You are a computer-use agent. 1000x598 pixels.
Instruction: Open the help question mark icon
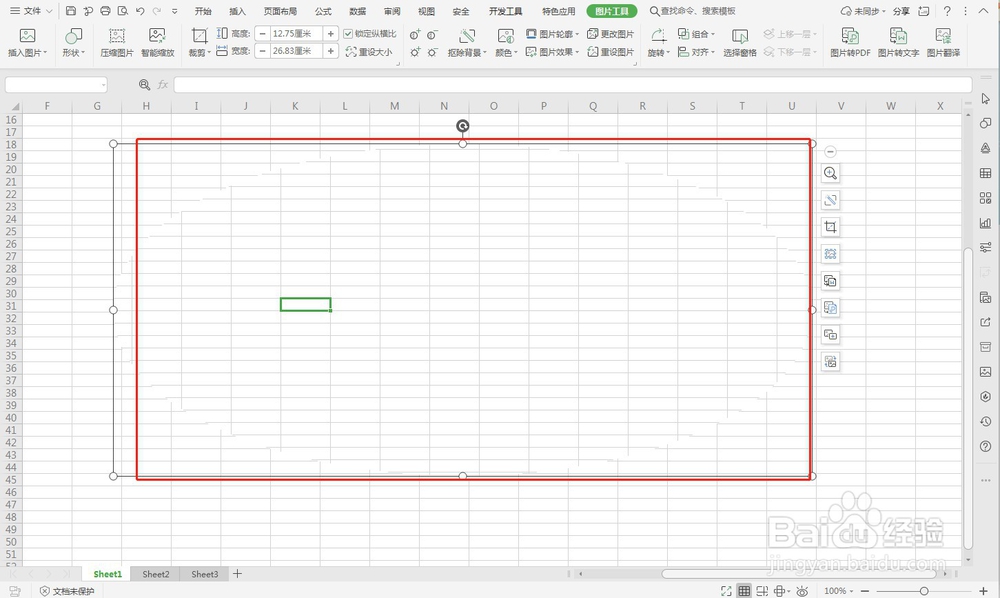pos(947,11)
